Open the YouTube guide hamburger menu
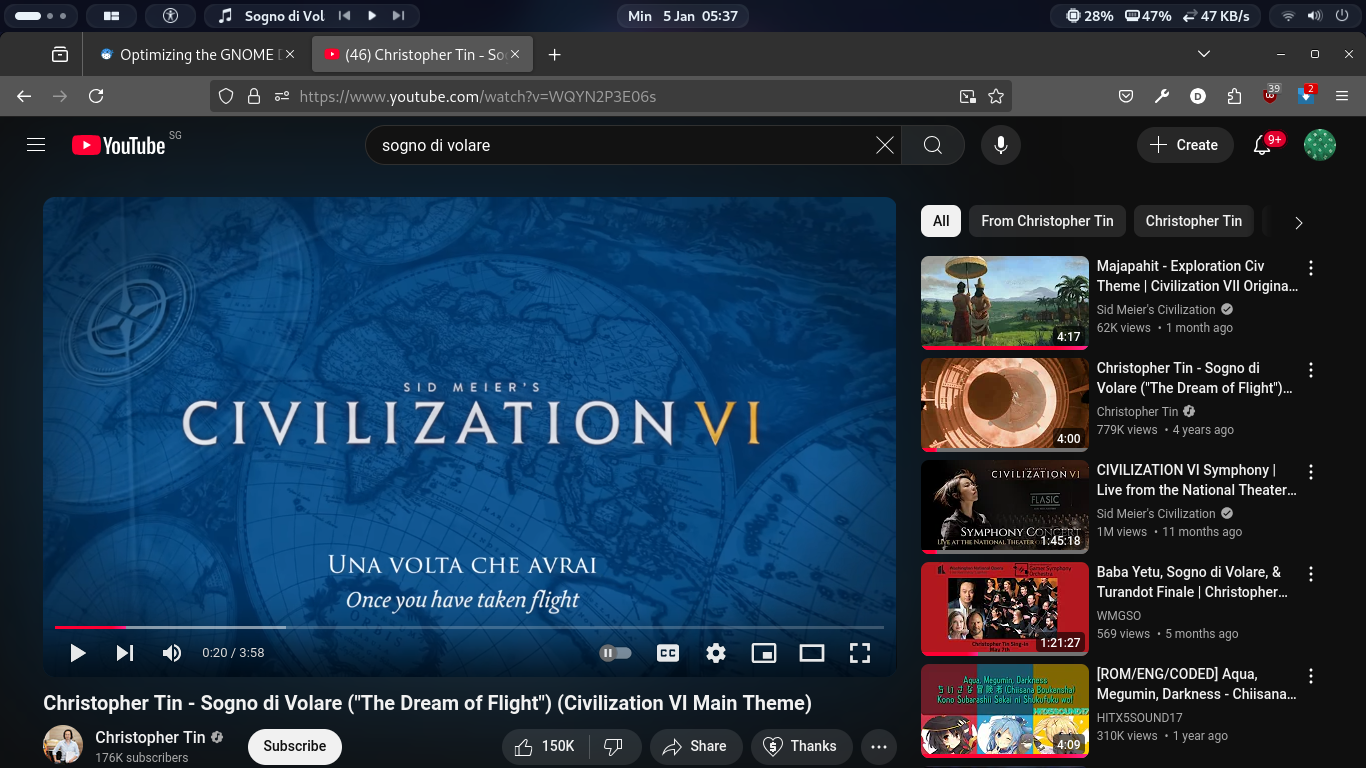The image size is (1366, 768). (x=36, y=145)
